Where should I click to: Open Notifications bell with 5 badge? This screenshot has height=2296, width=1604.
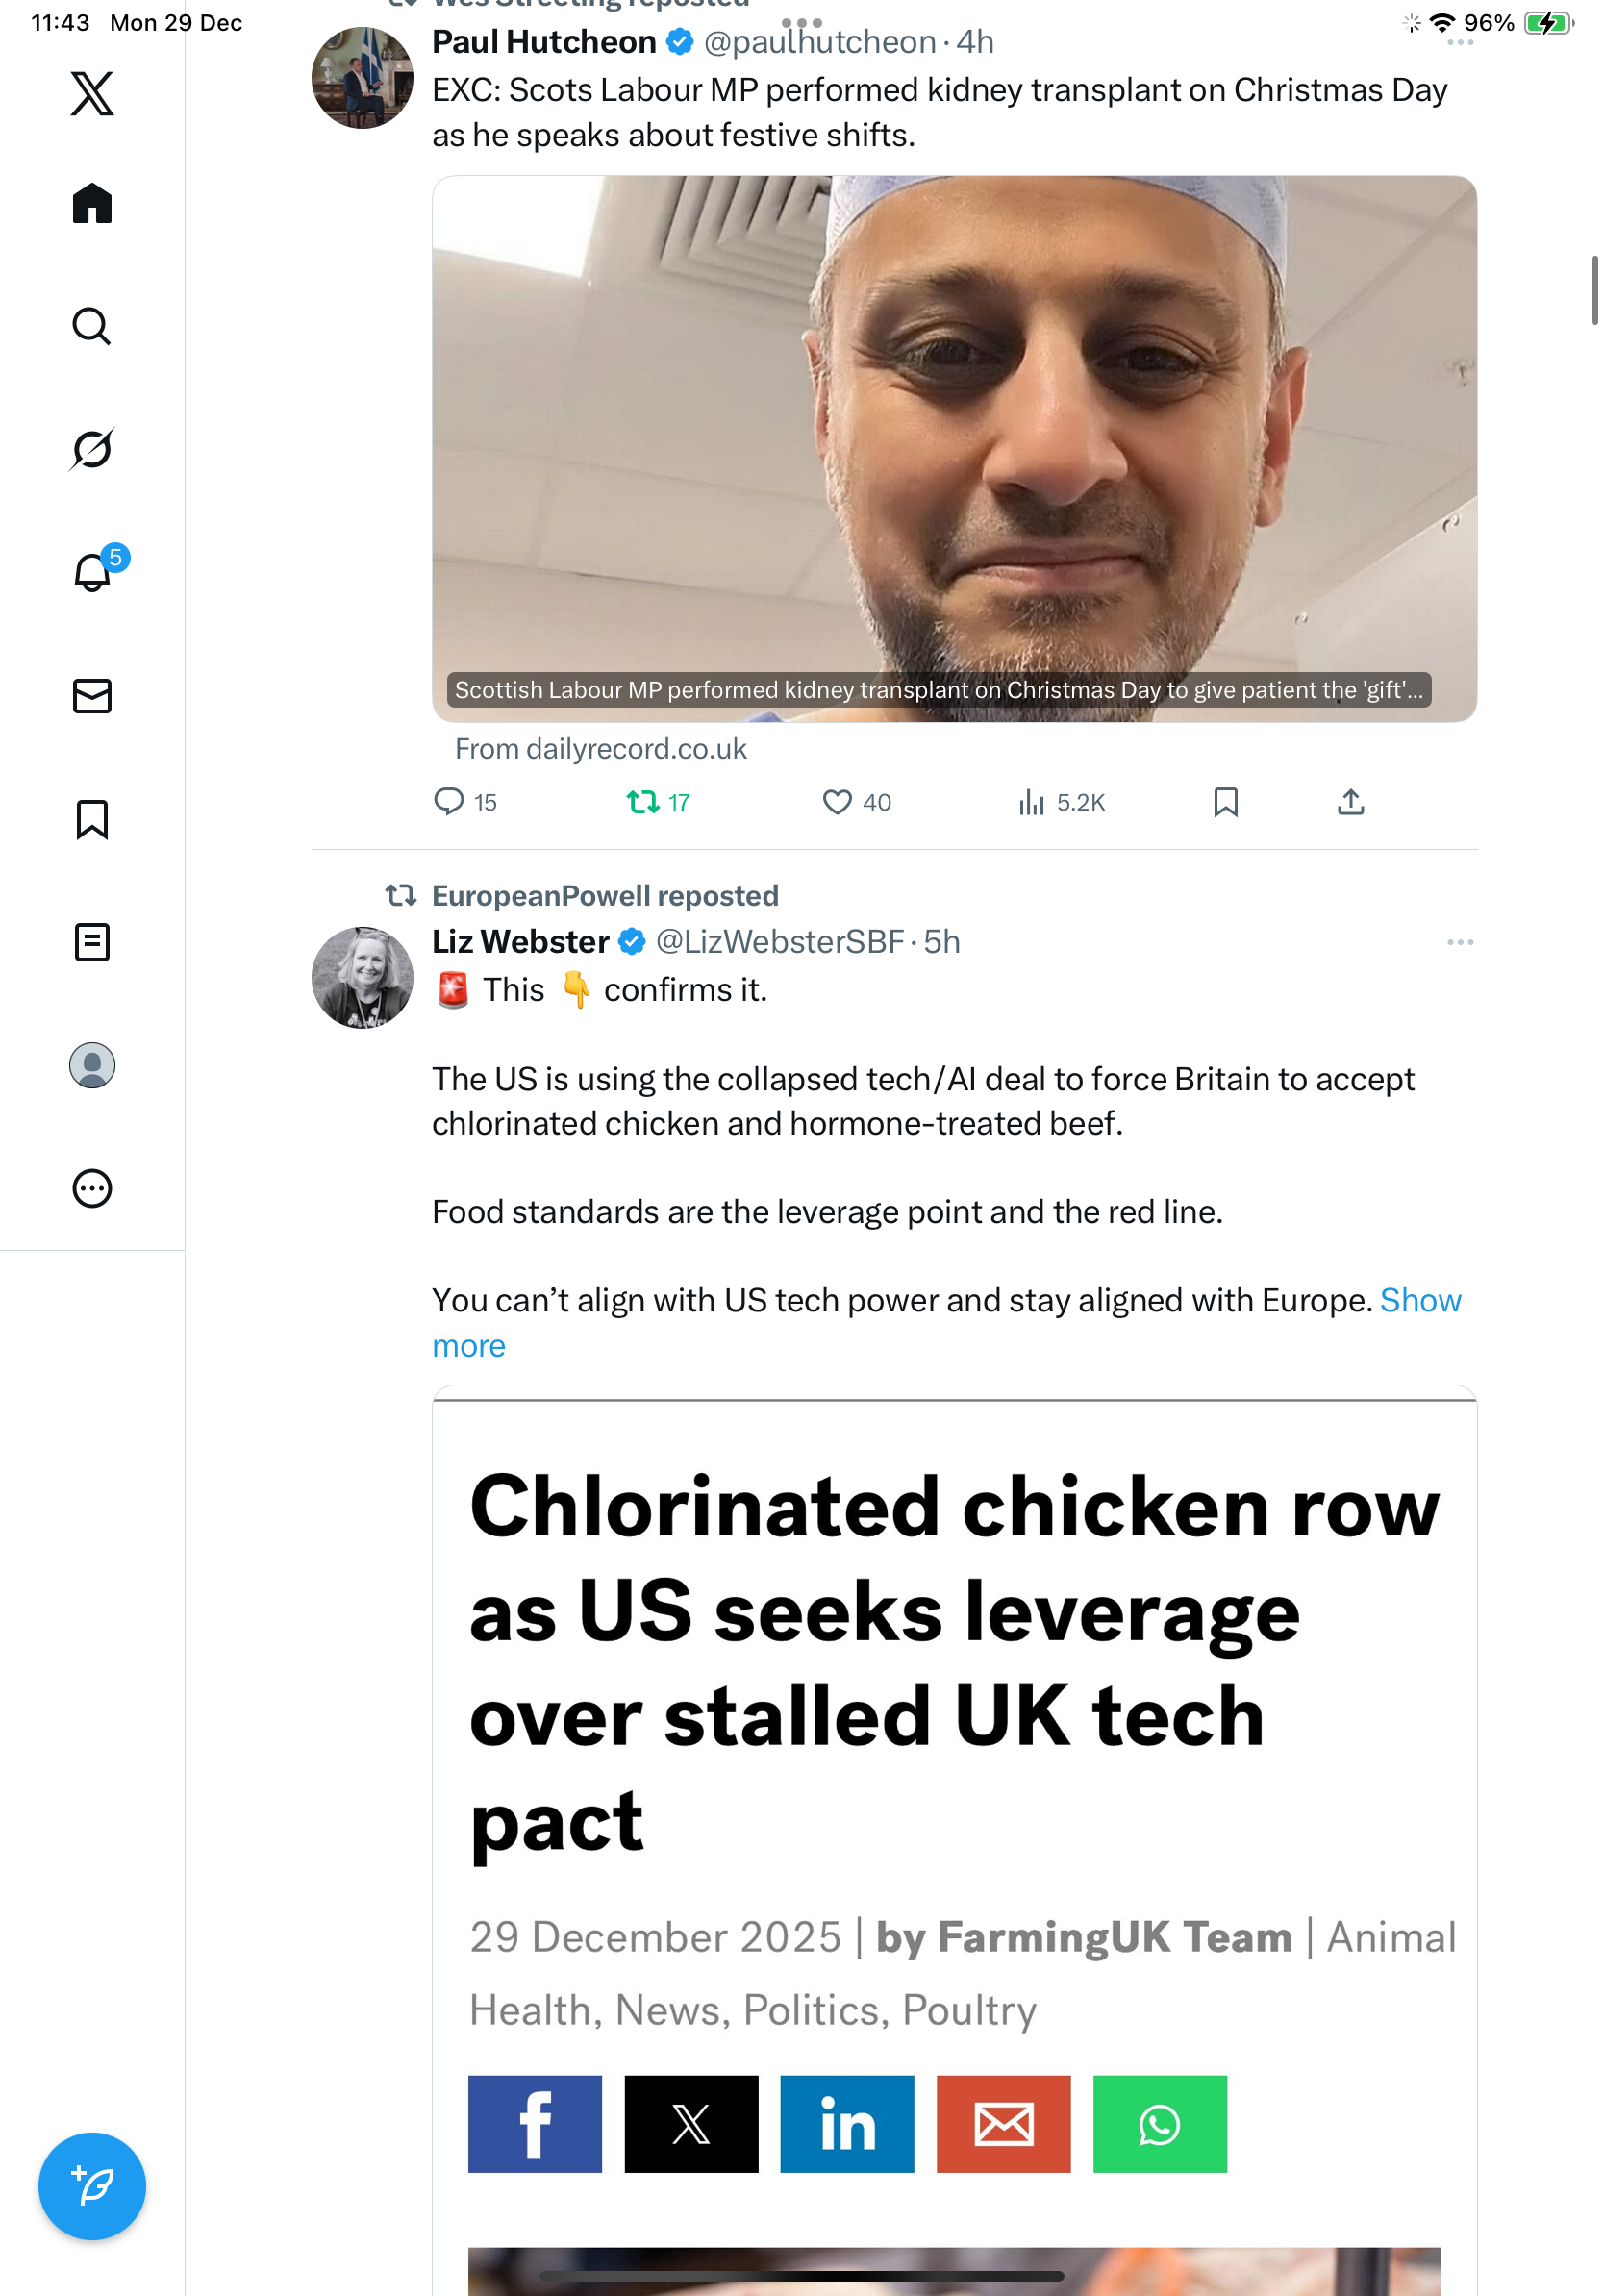(x=93, y=572)
